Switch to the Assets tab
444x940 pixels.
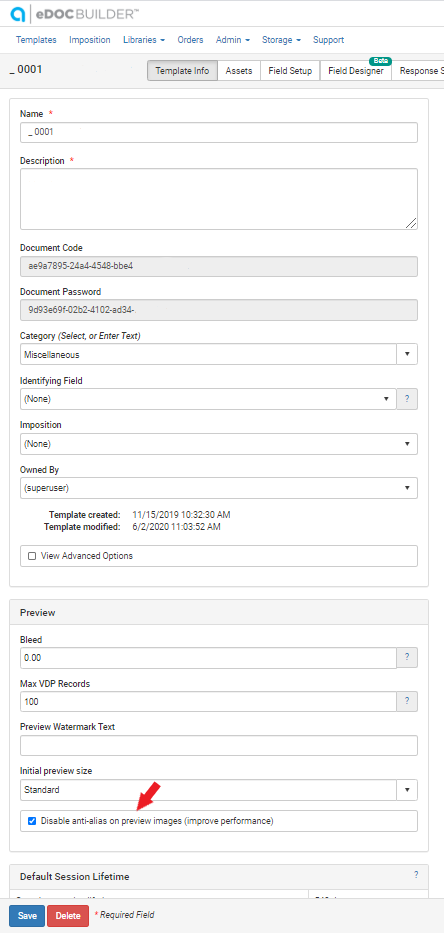(239, 71)
